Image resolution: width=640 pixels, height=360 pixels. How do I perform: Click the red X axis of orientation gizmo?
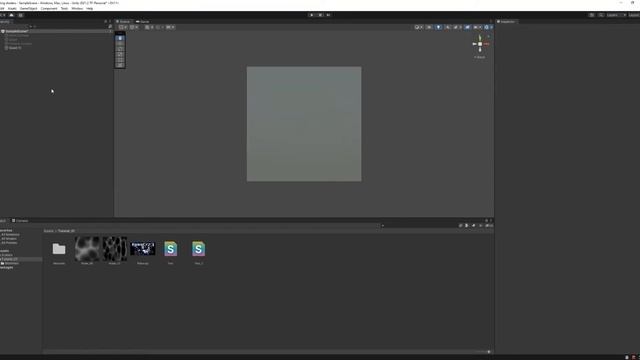click(486, 44)
